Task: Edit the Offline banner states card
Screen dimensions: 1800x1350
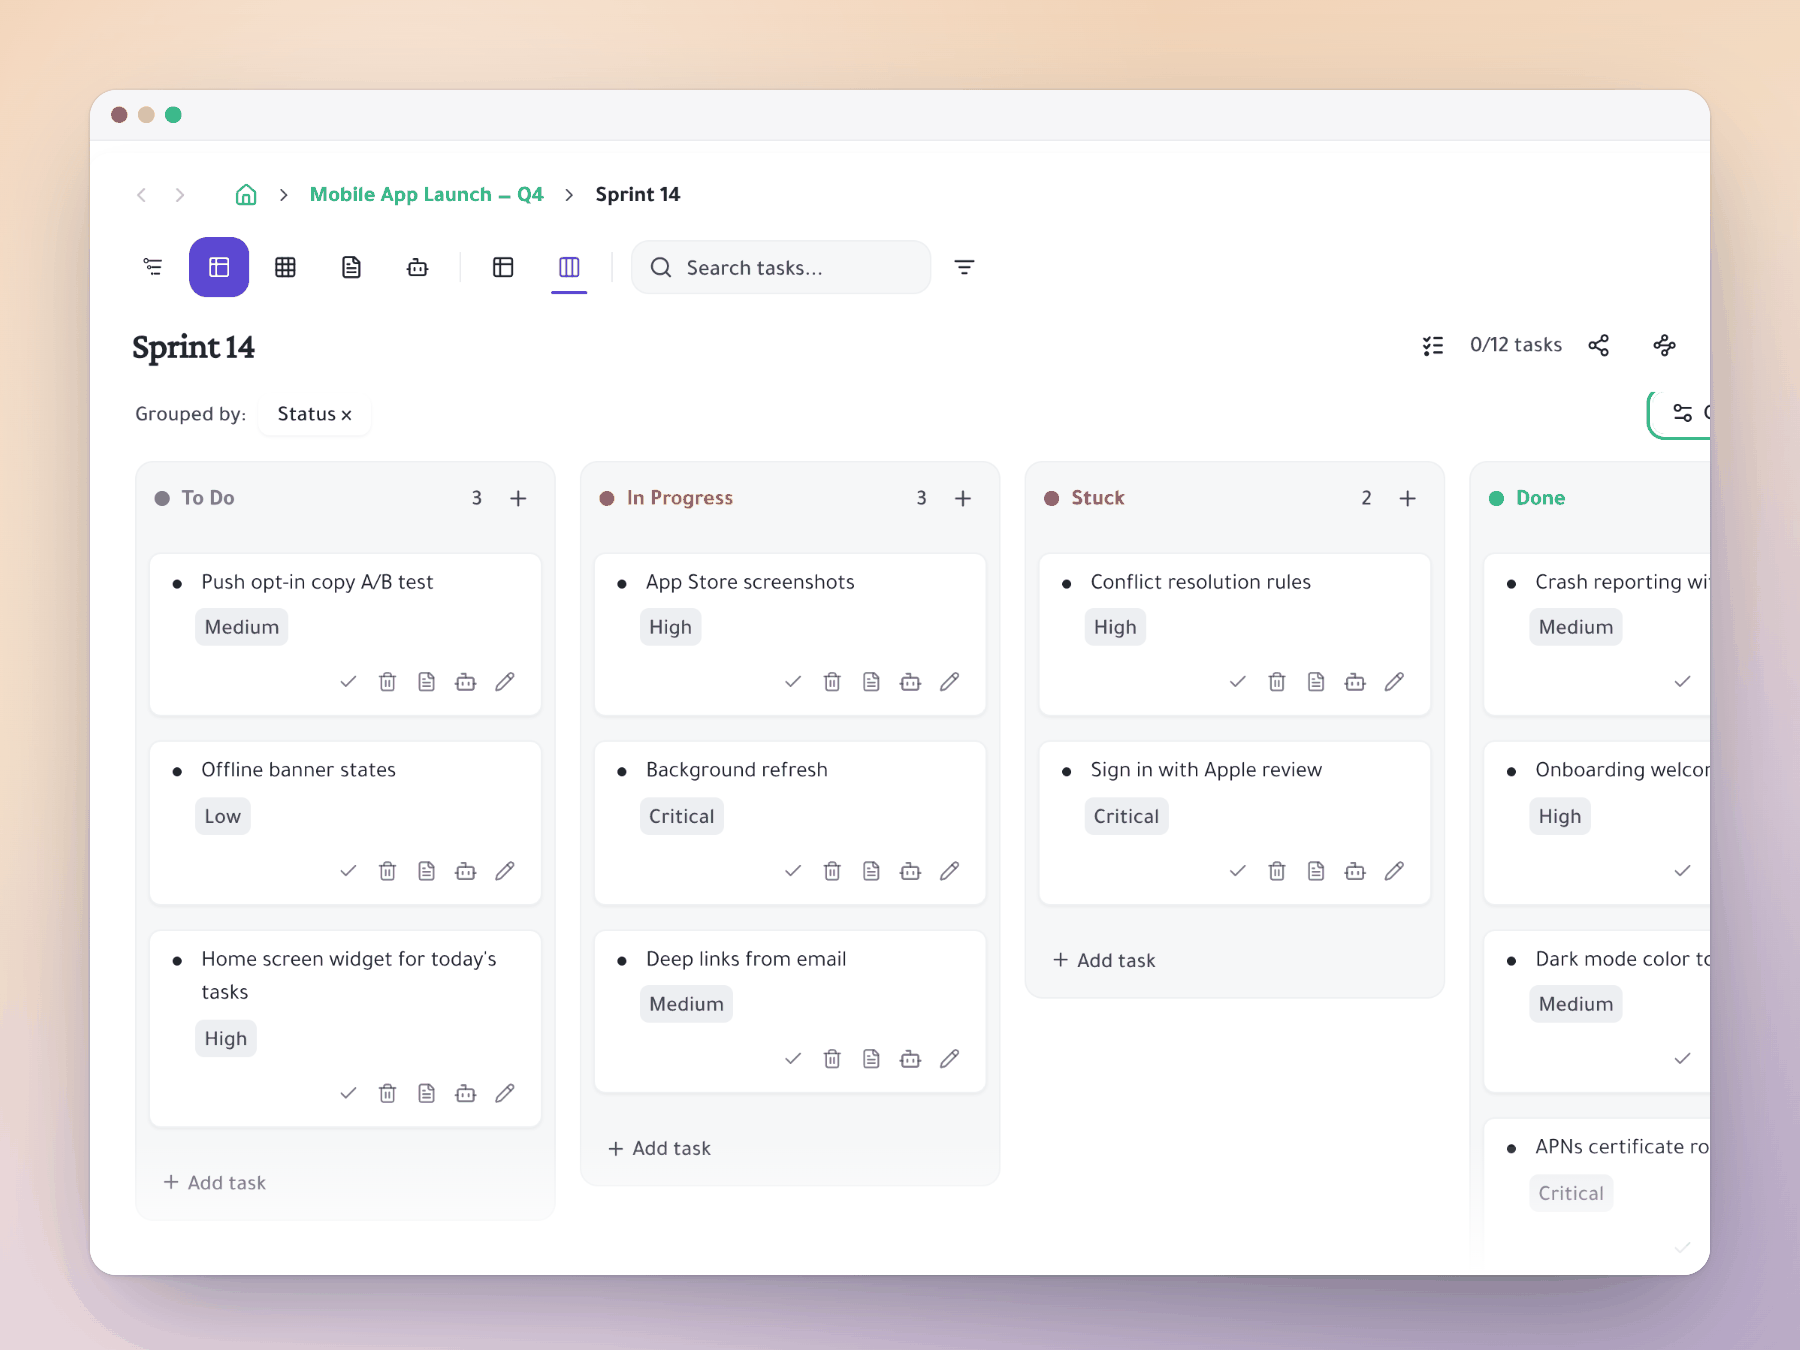Action: click(505, 871)
